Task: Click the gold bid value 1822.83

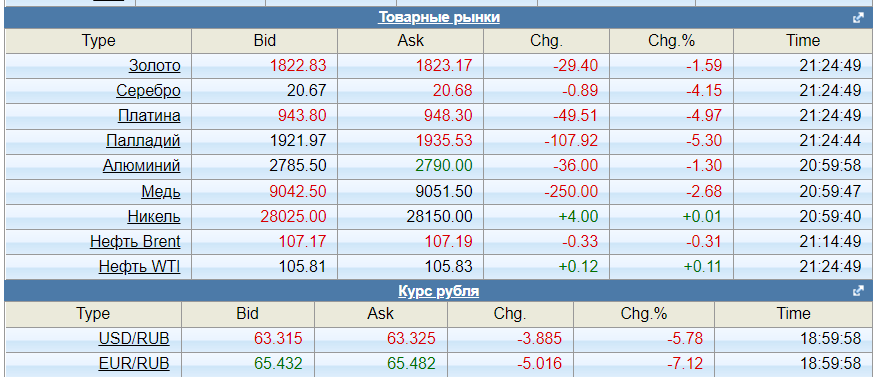Action: point(298,66)
